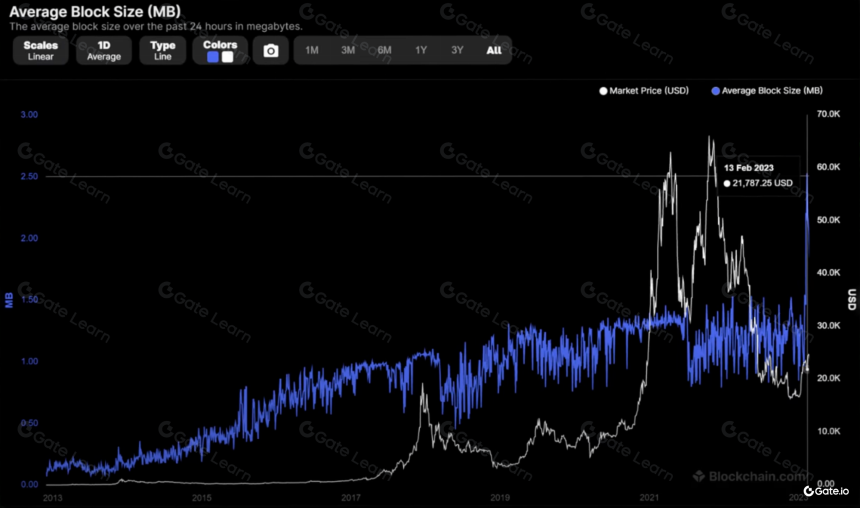Click the camera screenshot icon
This screenshot has width=860, height=508.
270,50
